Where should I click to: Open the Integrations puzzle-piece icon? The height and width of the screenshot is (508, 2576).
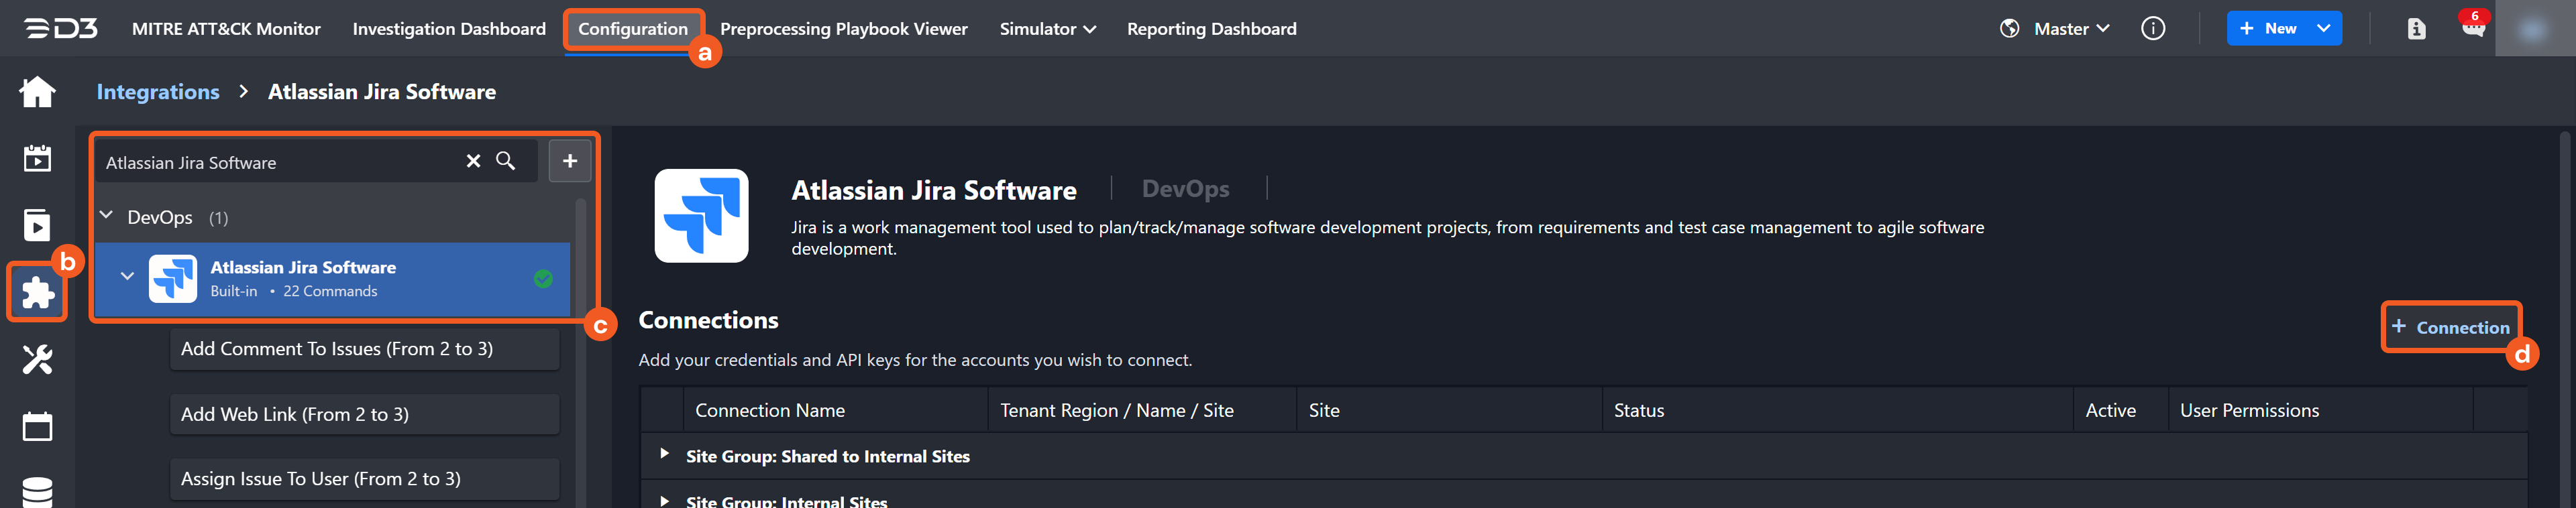click(37, 292)
